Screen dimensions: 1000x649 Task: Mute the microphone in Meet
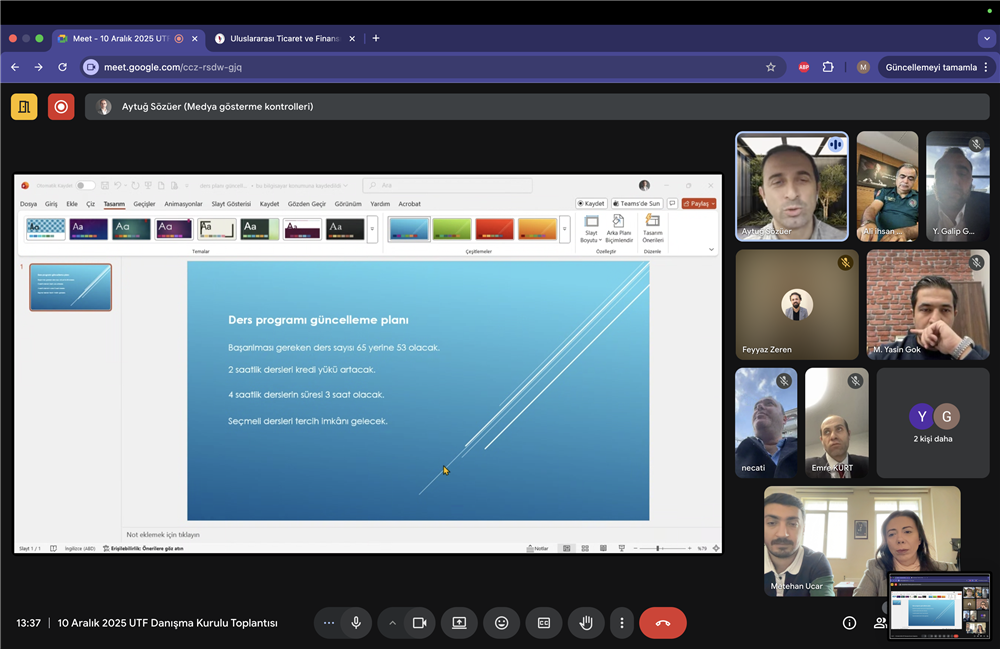tap(355, 623)
